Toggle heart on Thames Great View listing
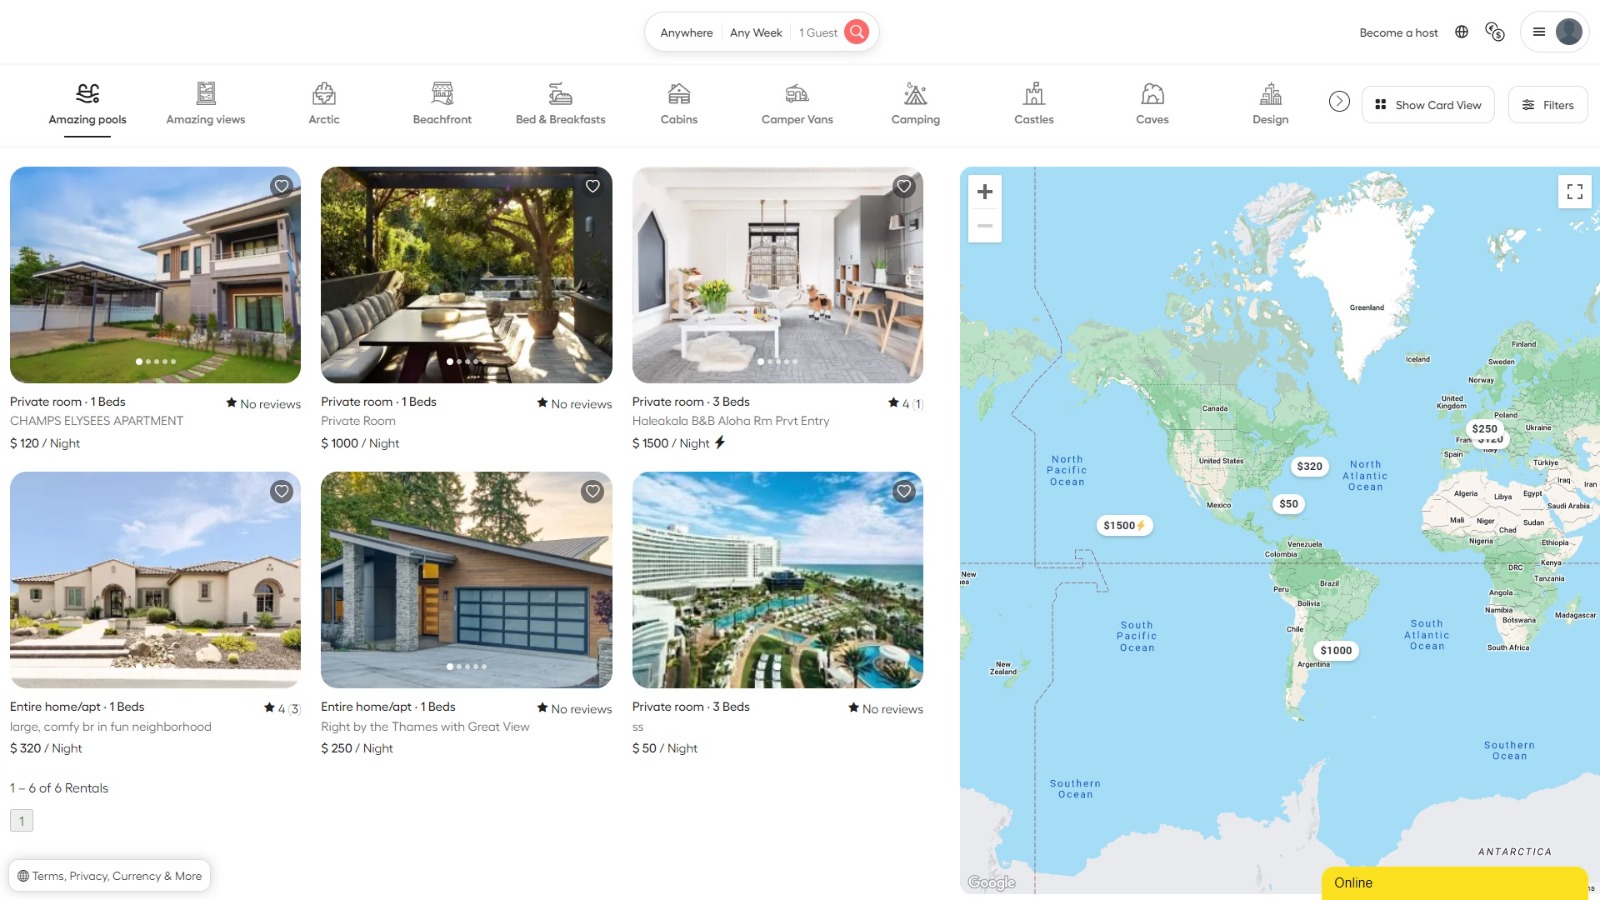The height and width of the screenshot is (900, 1600). (593, 491)
